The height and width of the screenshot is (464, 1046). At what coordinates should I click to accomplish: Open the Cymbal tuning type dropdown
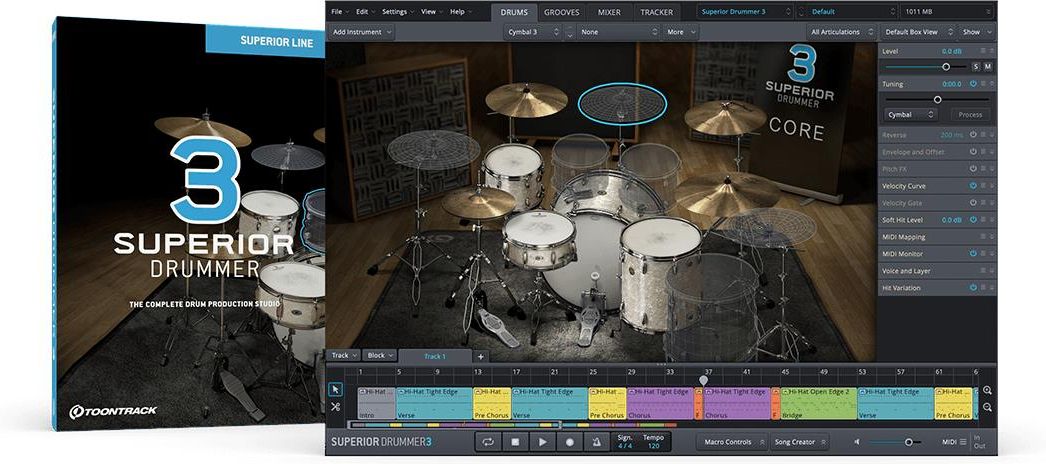click(911, 115)
